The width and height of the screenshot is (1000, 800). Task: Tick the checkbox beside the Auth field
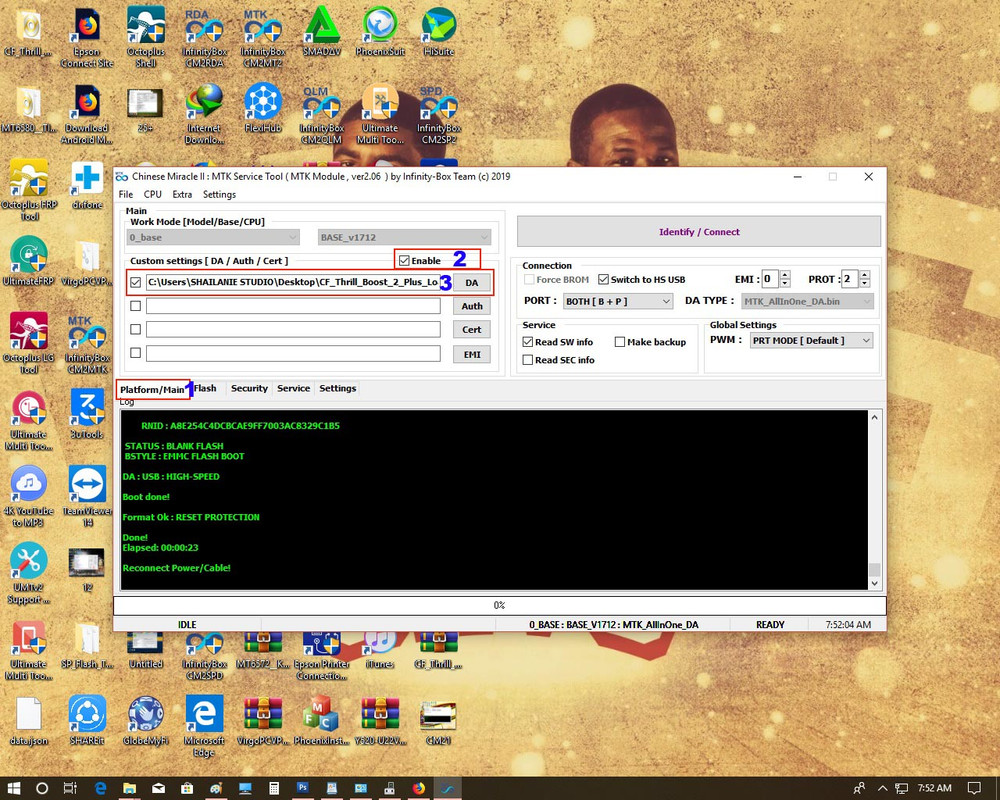[135, 306]
